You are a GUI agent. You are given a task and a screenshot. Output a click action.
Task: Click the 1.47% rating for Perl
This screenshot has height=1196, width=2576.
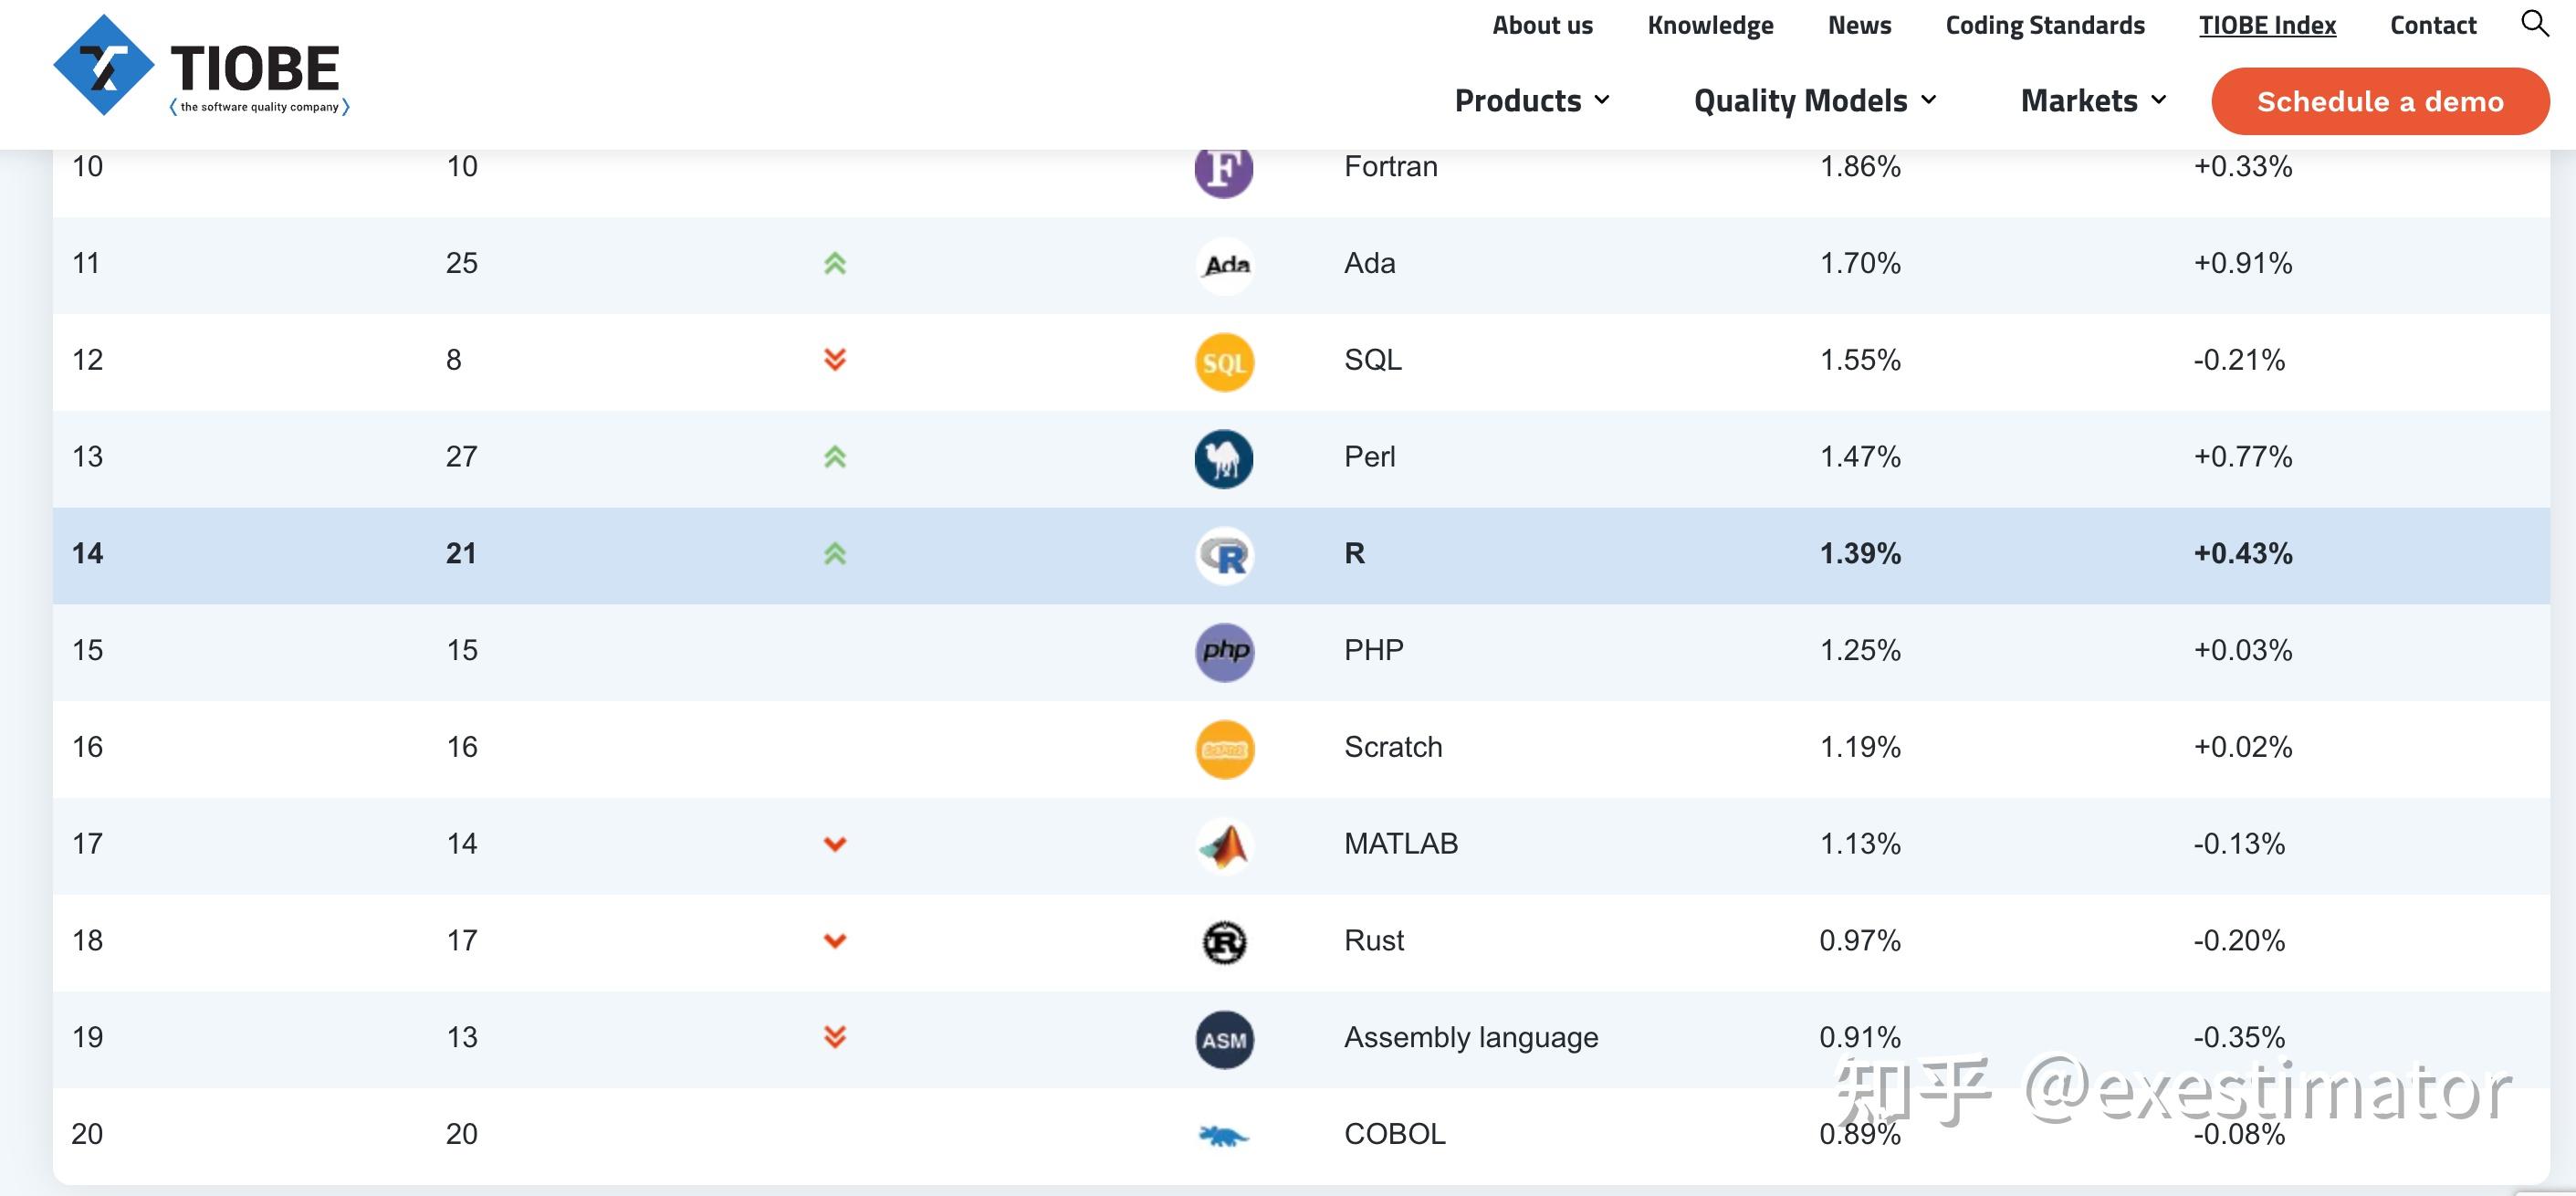point(1860,456)
